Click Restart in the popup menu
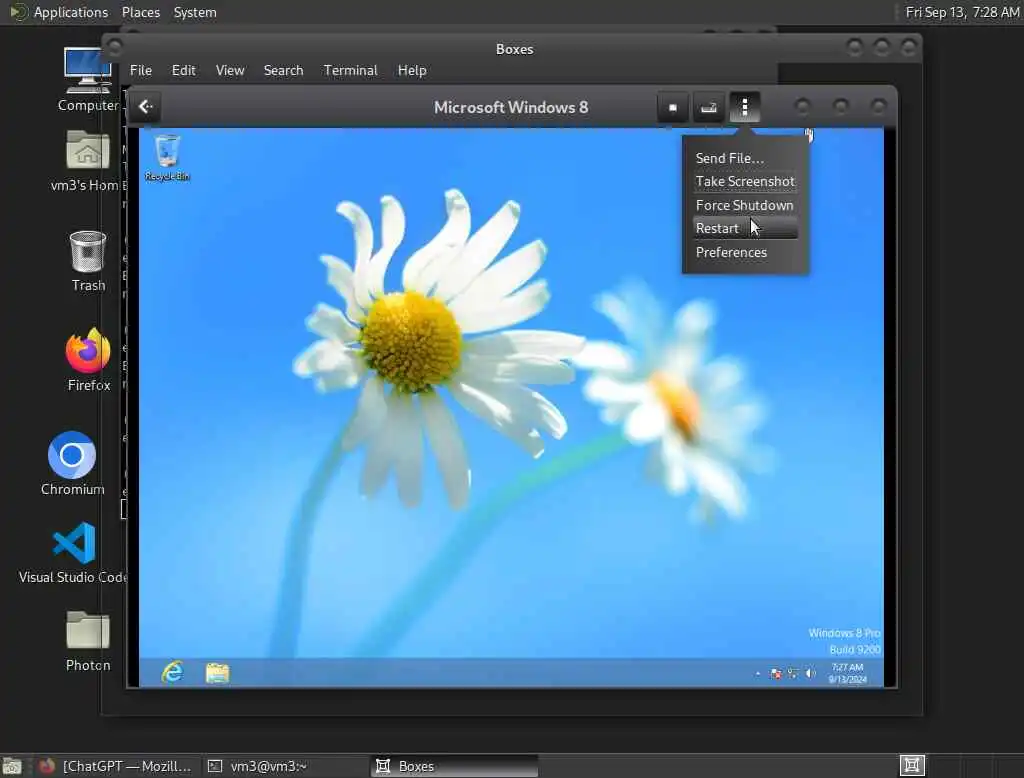1024x778 pixels. point(744,229)
